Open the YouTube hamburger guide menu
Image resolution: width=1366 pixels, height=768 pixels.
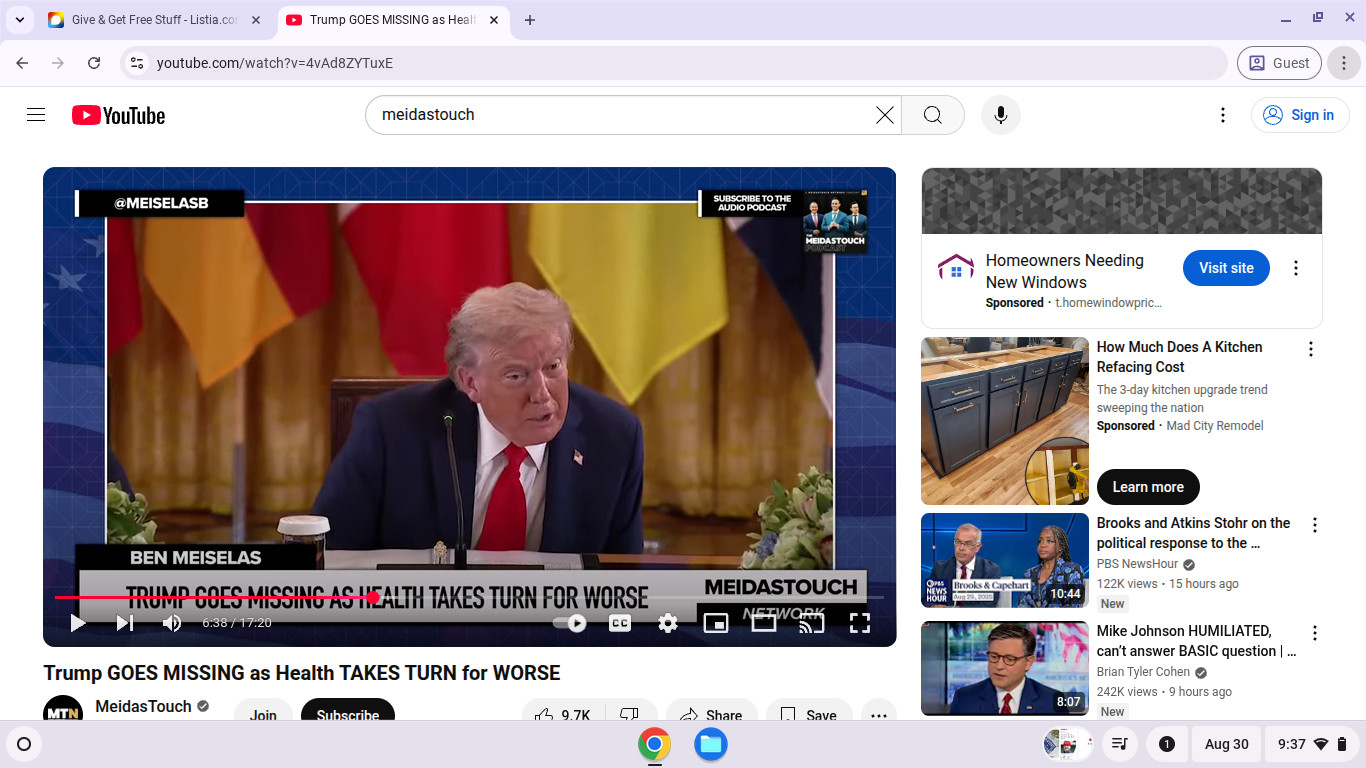36,115
